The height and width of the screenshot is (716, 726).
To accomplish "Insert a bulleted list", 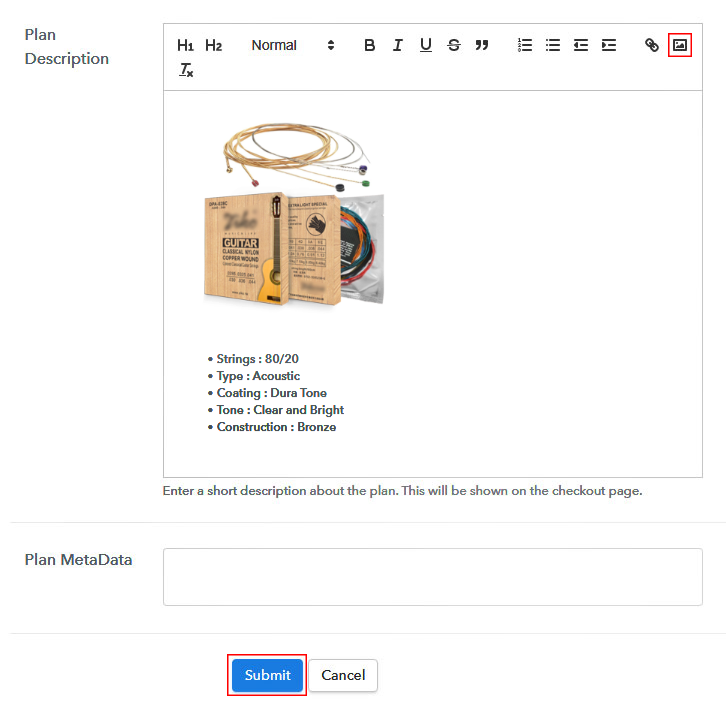I will point(553,45).
